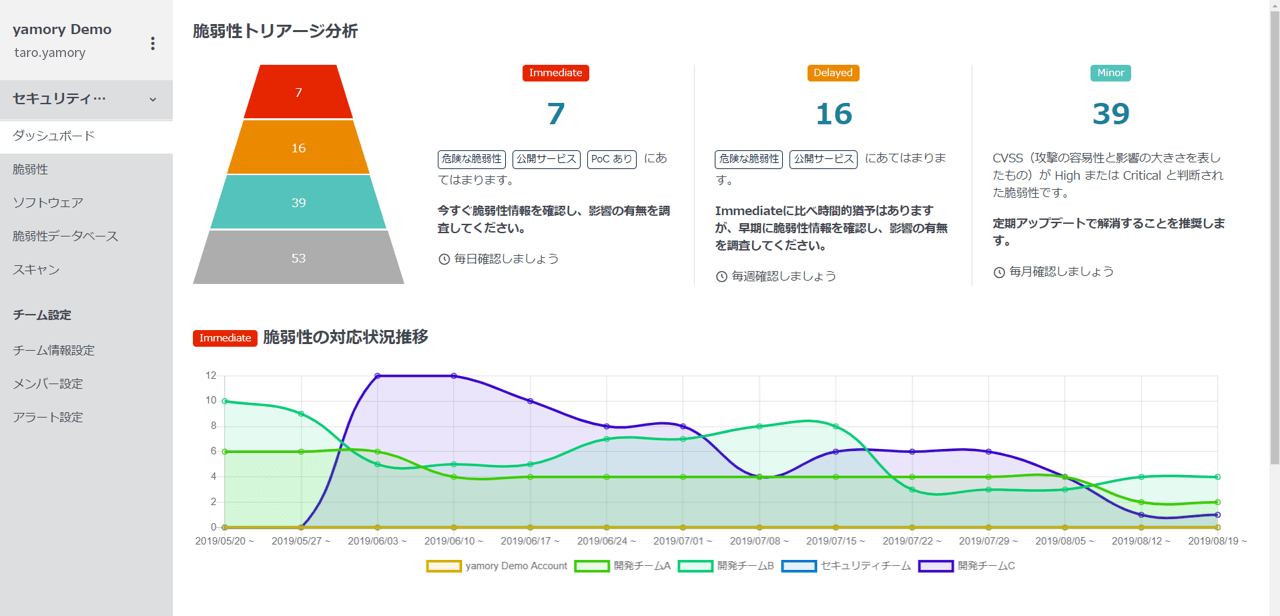The height and width of the screenshot is (616, 1280).
Task: Click the red Immediate funnel segment showing 7
Action: pos(298,93)
